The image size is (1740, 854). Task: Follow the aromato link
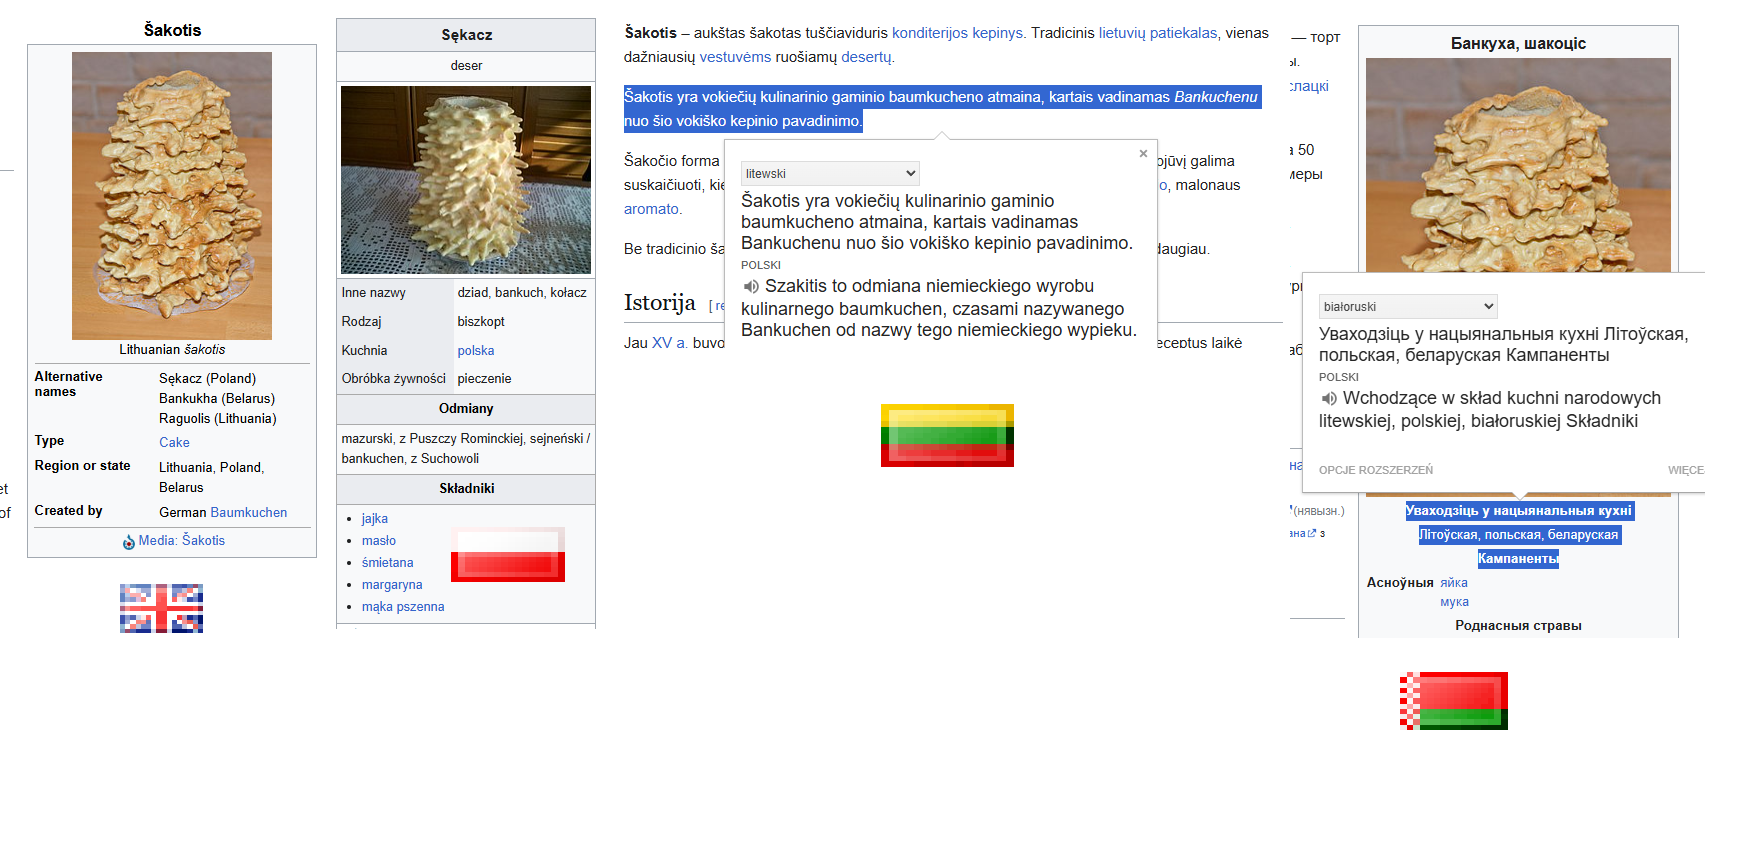click(x=652, y=209)
